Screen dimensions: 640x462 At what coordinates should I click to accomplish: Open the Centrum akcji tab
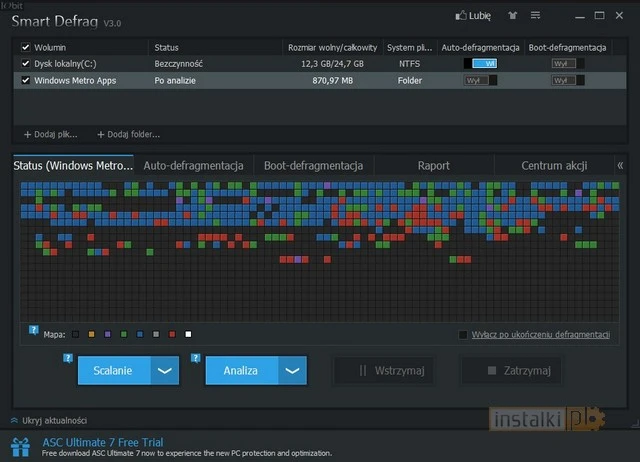click(554, 165)
